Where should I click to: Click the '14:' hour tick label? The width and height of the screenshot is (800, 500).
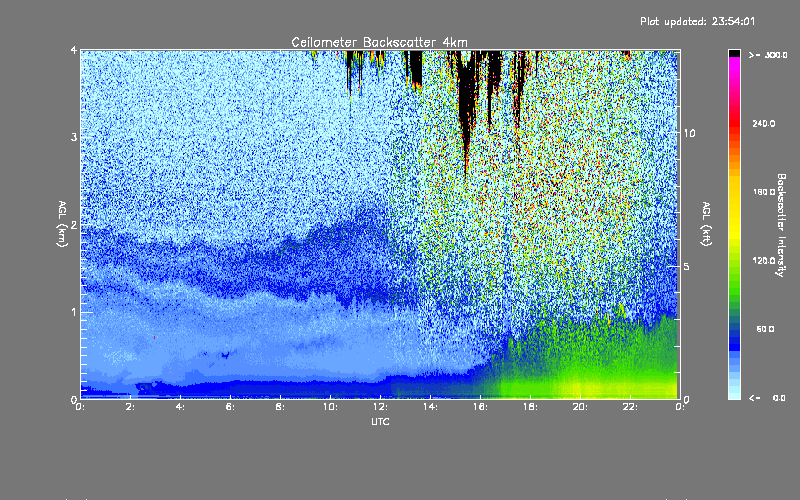431,407
